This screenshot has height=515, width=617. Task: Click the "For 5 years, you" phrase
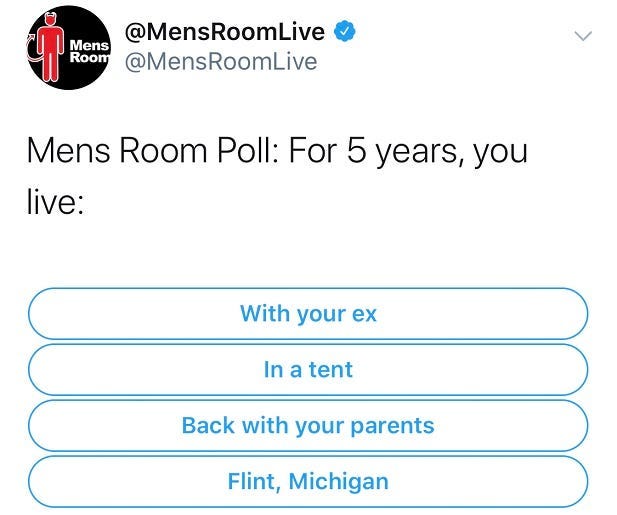tap(408, 152)
